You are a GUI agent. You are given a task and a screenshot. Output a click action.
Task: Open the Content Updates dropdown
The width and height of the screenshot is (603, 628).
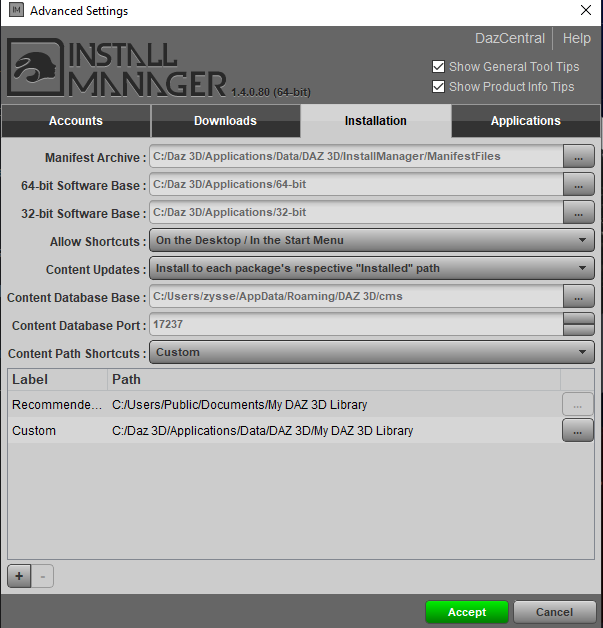click(x=372, y=268)
